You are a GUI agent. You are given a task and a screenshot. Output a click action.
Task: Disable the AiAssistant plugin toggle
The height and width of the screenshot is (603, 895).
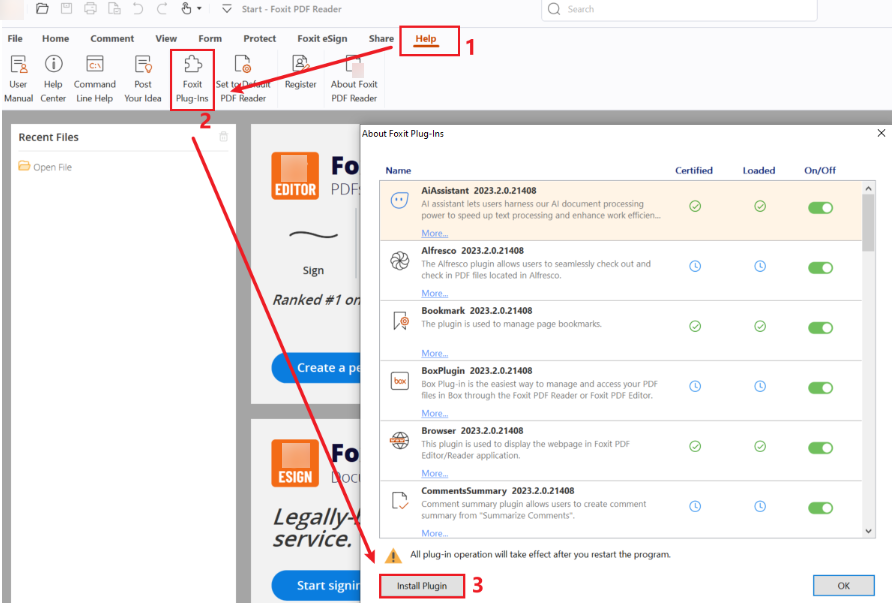coord(820,208)
